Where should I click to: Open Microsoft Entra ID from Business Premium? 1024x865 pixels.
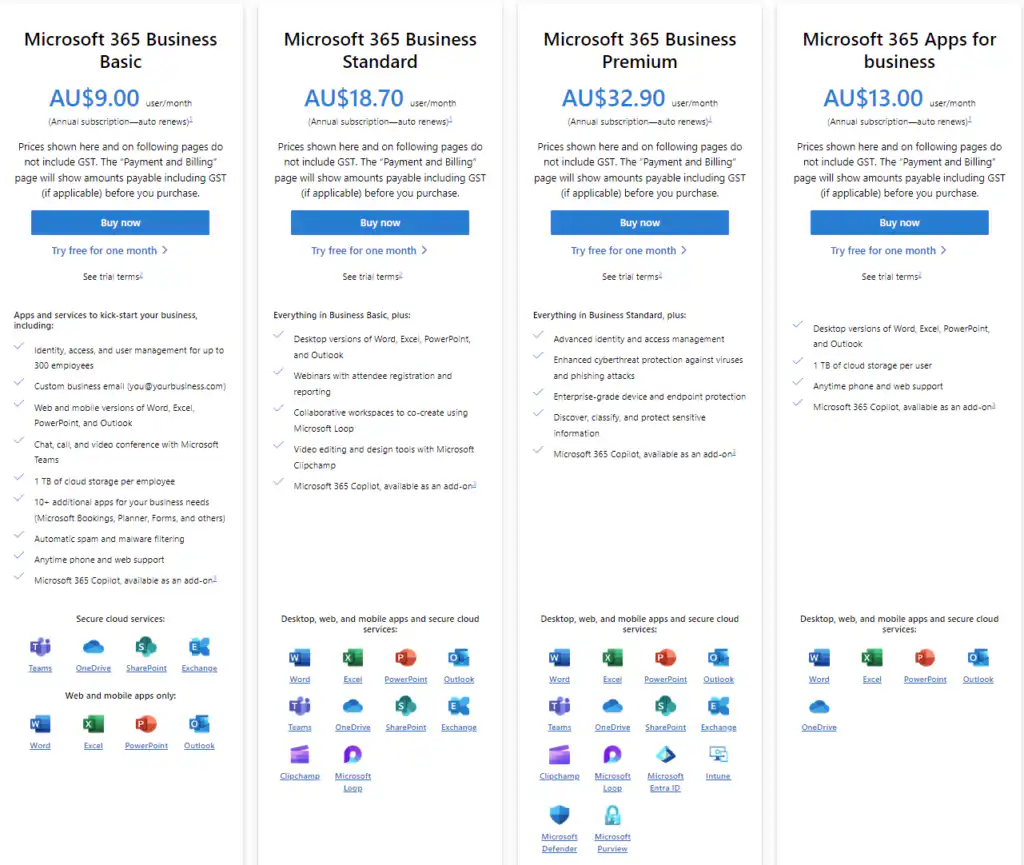coord(665,763)
